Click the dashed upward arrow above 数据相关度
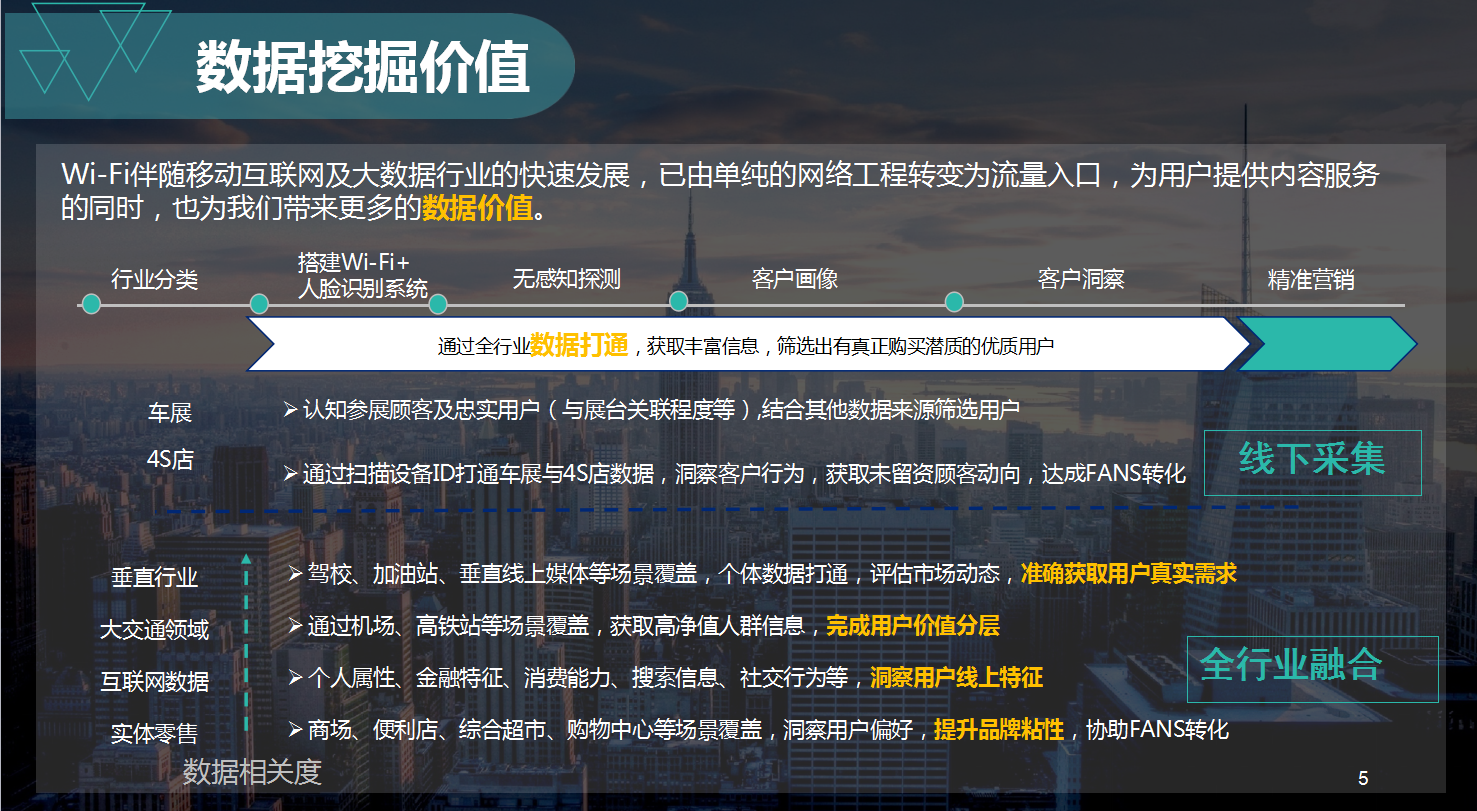This screenshot has width=1477, height=811. pos(245,640)
